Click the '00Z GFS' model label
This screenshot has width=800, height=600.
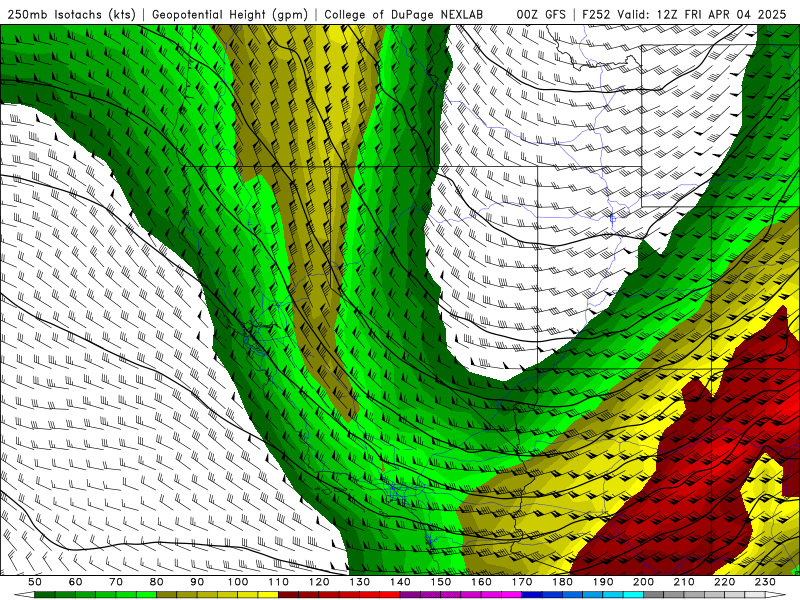(x=541, y=15)
